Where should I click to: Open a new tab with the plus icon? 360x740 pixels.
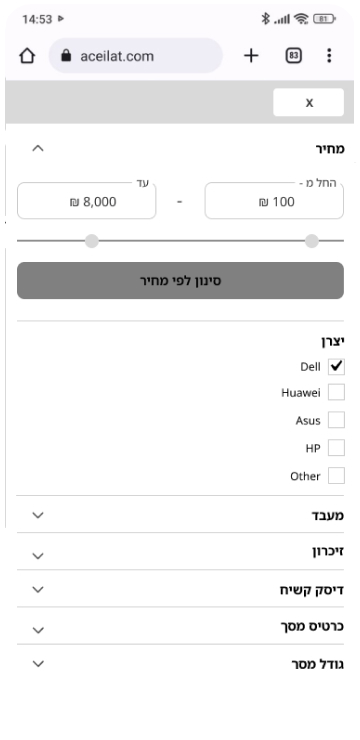pos(251,56)
